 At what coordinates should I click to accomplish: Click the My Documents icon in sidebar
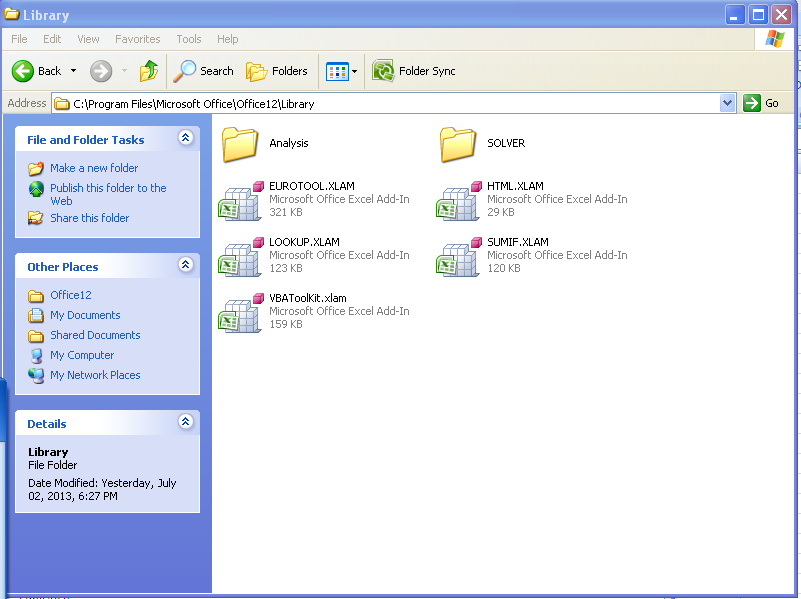click(x=36, y=316)
